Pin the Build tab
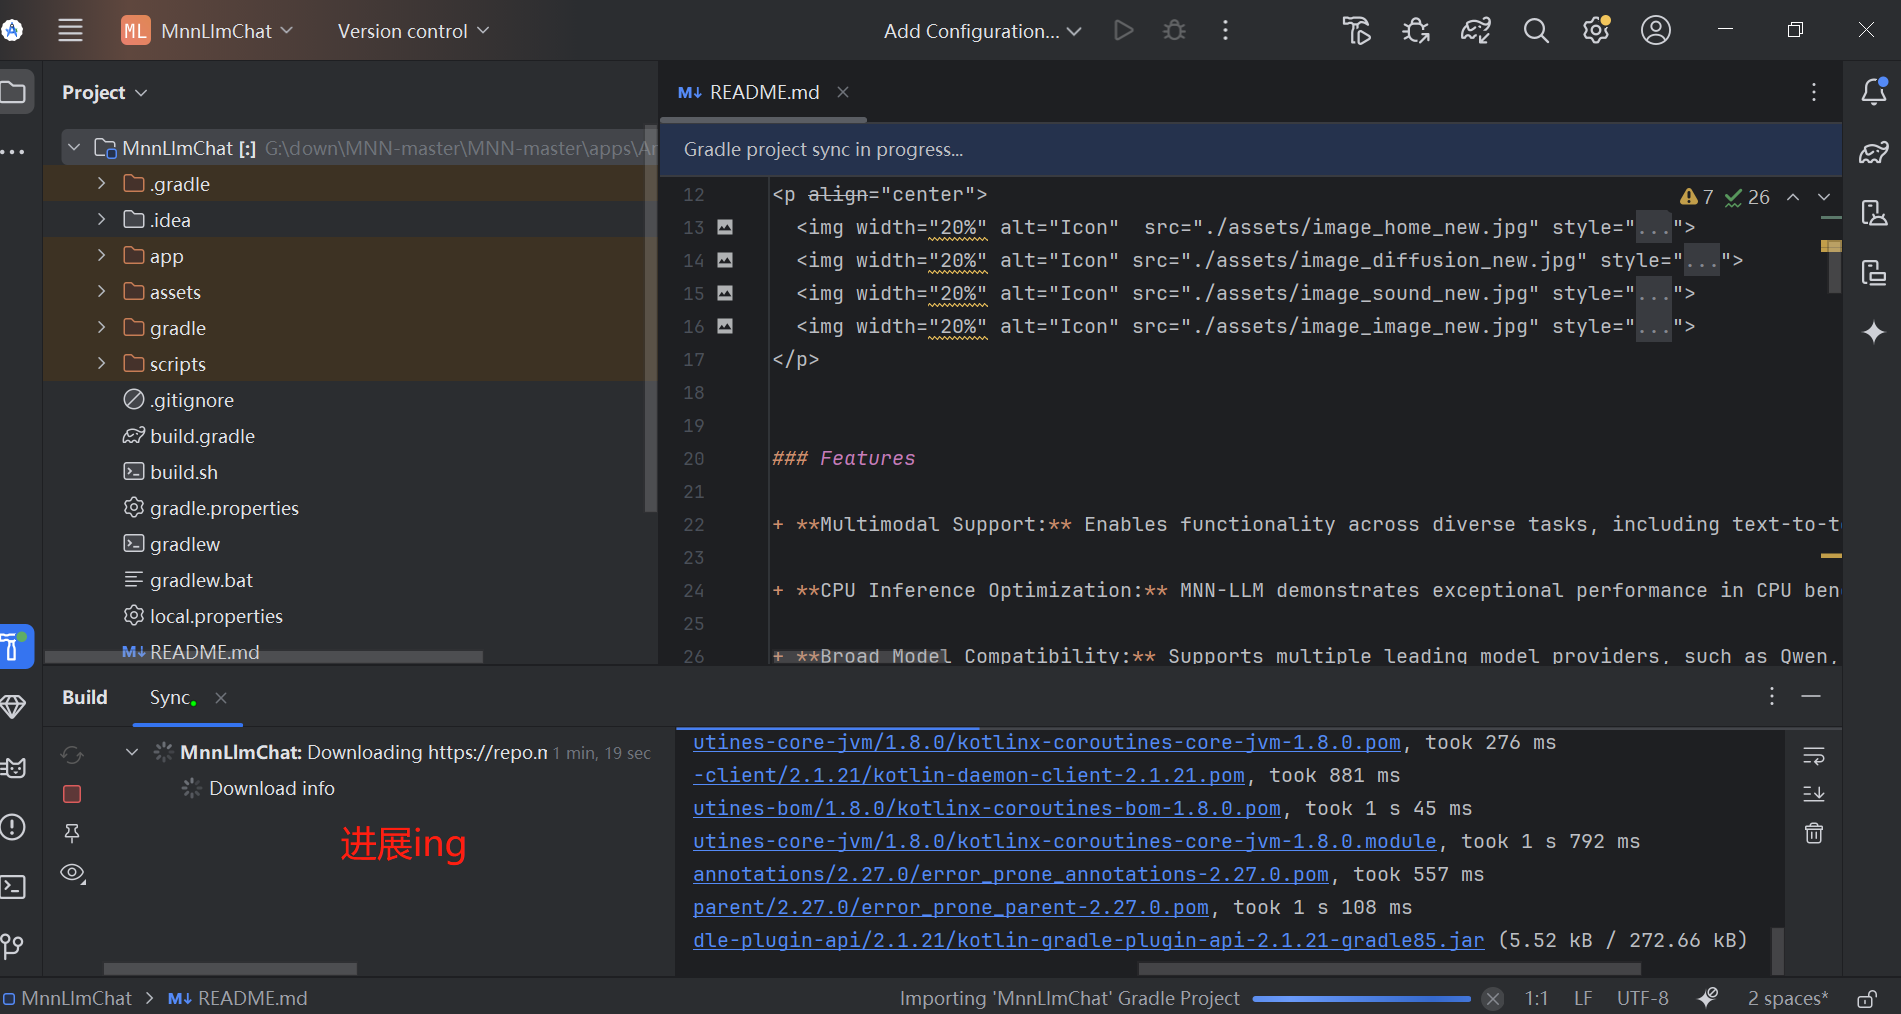Image resolution: width=1901 pixels, height=1014 pixels. [72, 833]
